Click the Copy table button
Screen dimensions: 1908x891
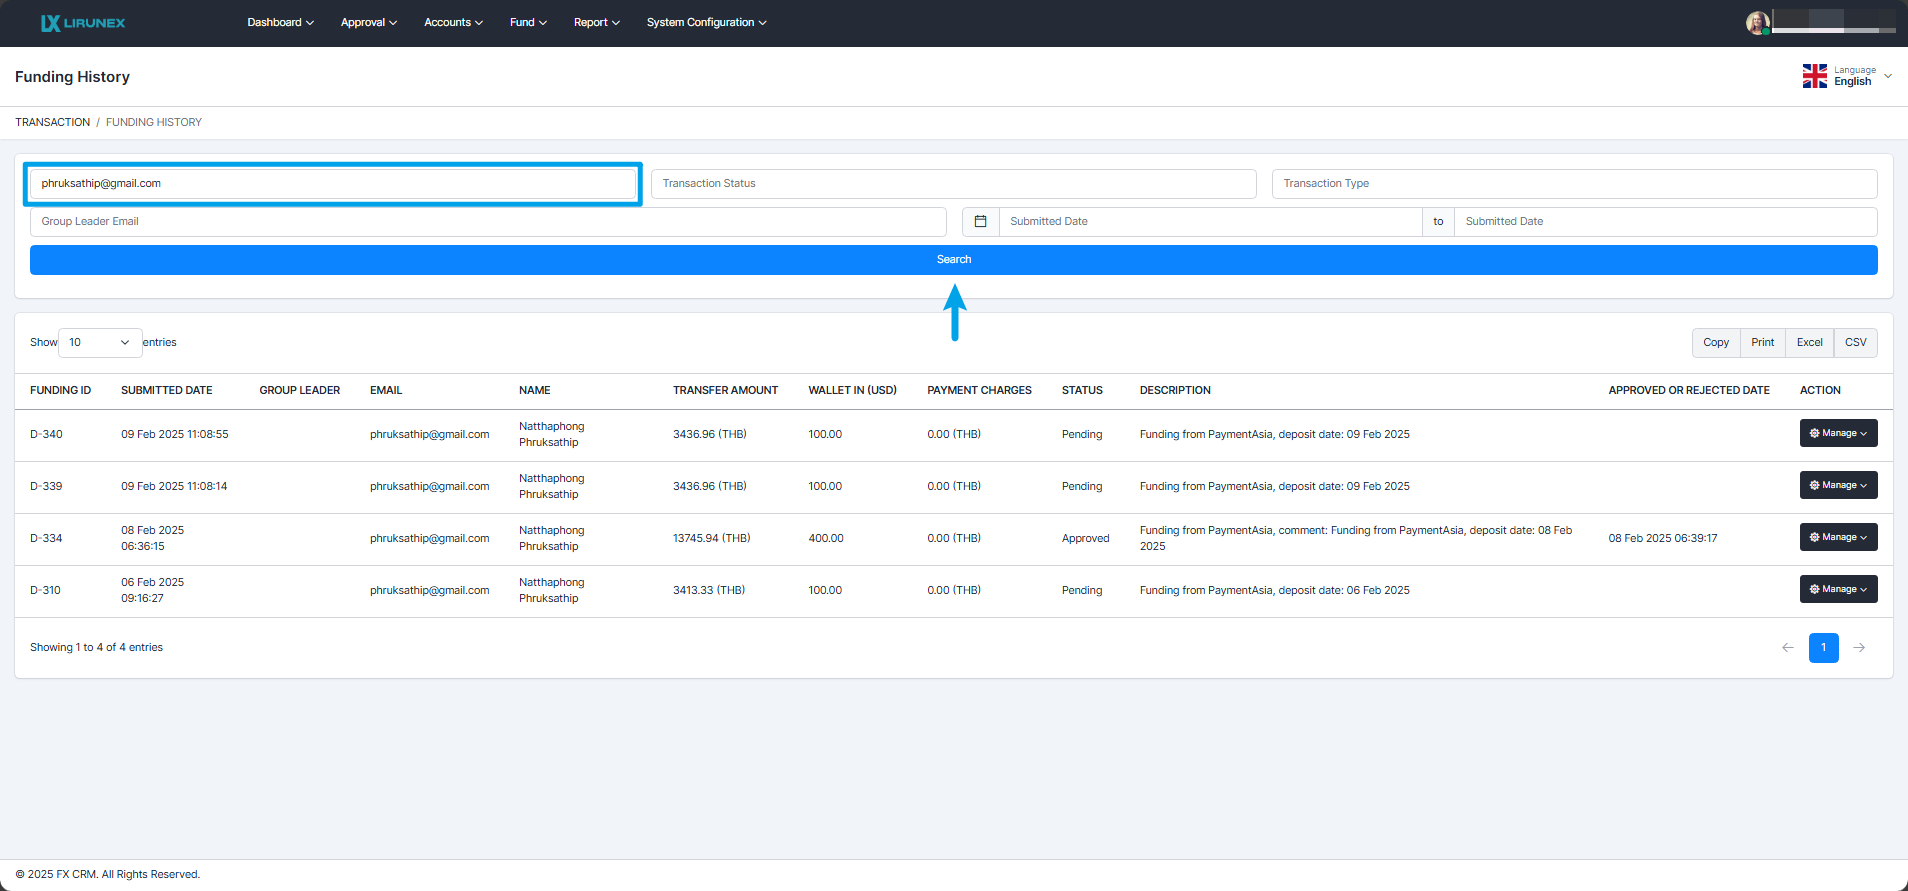point(1715,343)
